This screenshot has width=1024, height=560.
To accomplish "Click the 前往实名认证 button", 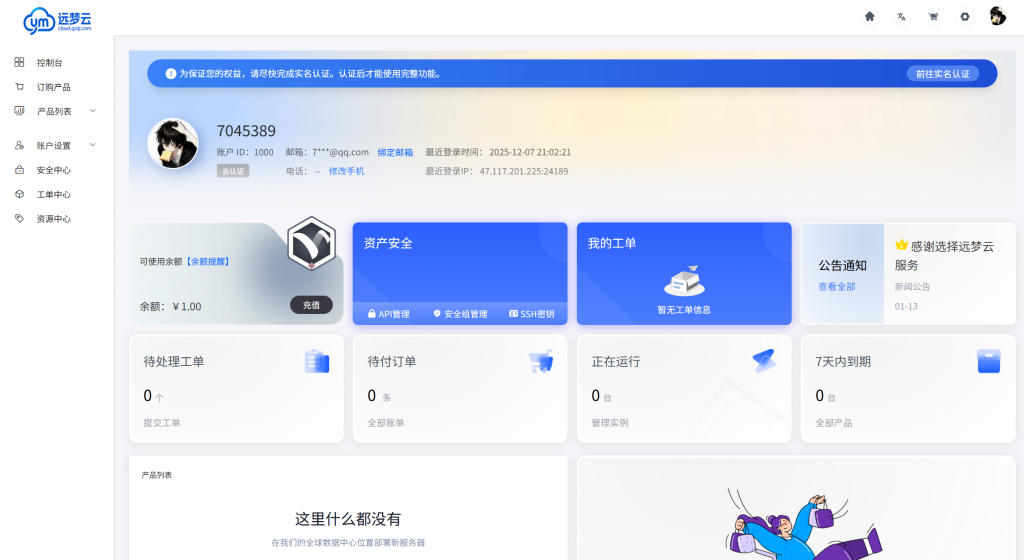I will coord(942,74).
